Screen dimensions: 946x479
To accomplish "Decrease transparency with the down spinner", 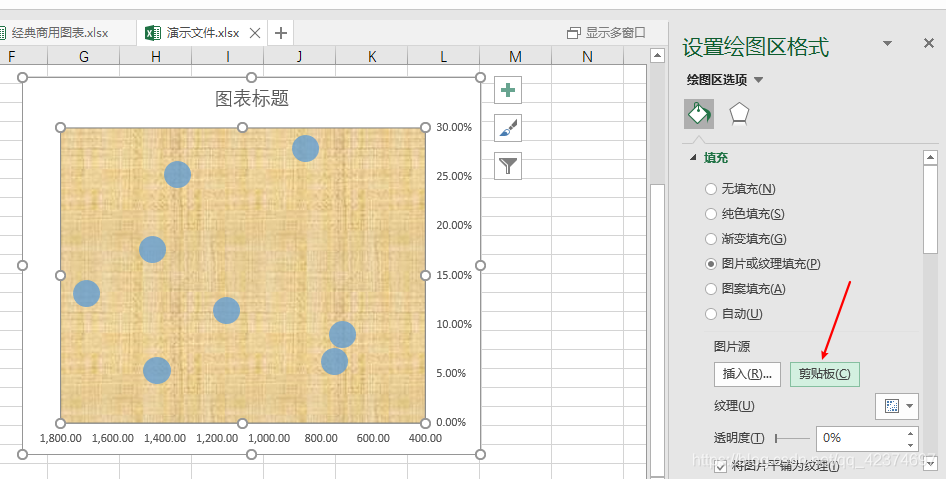I will pyautogui.click(x=911, y=445).
